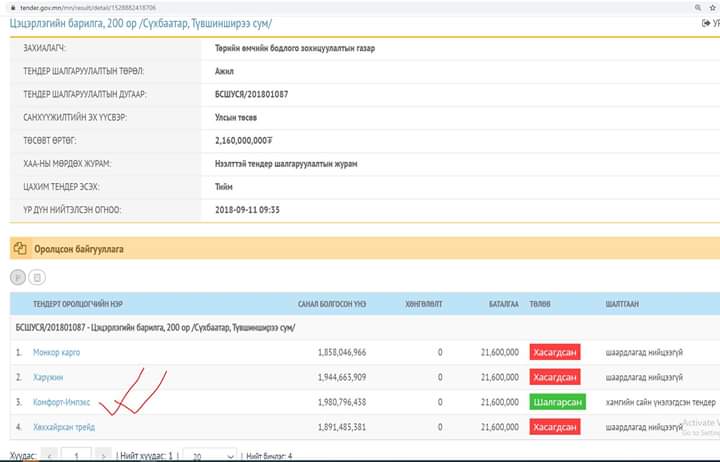Click the price 1,858,046,966
The width and height of the screenshot is (720, 462).
click(x=342, y=352)
